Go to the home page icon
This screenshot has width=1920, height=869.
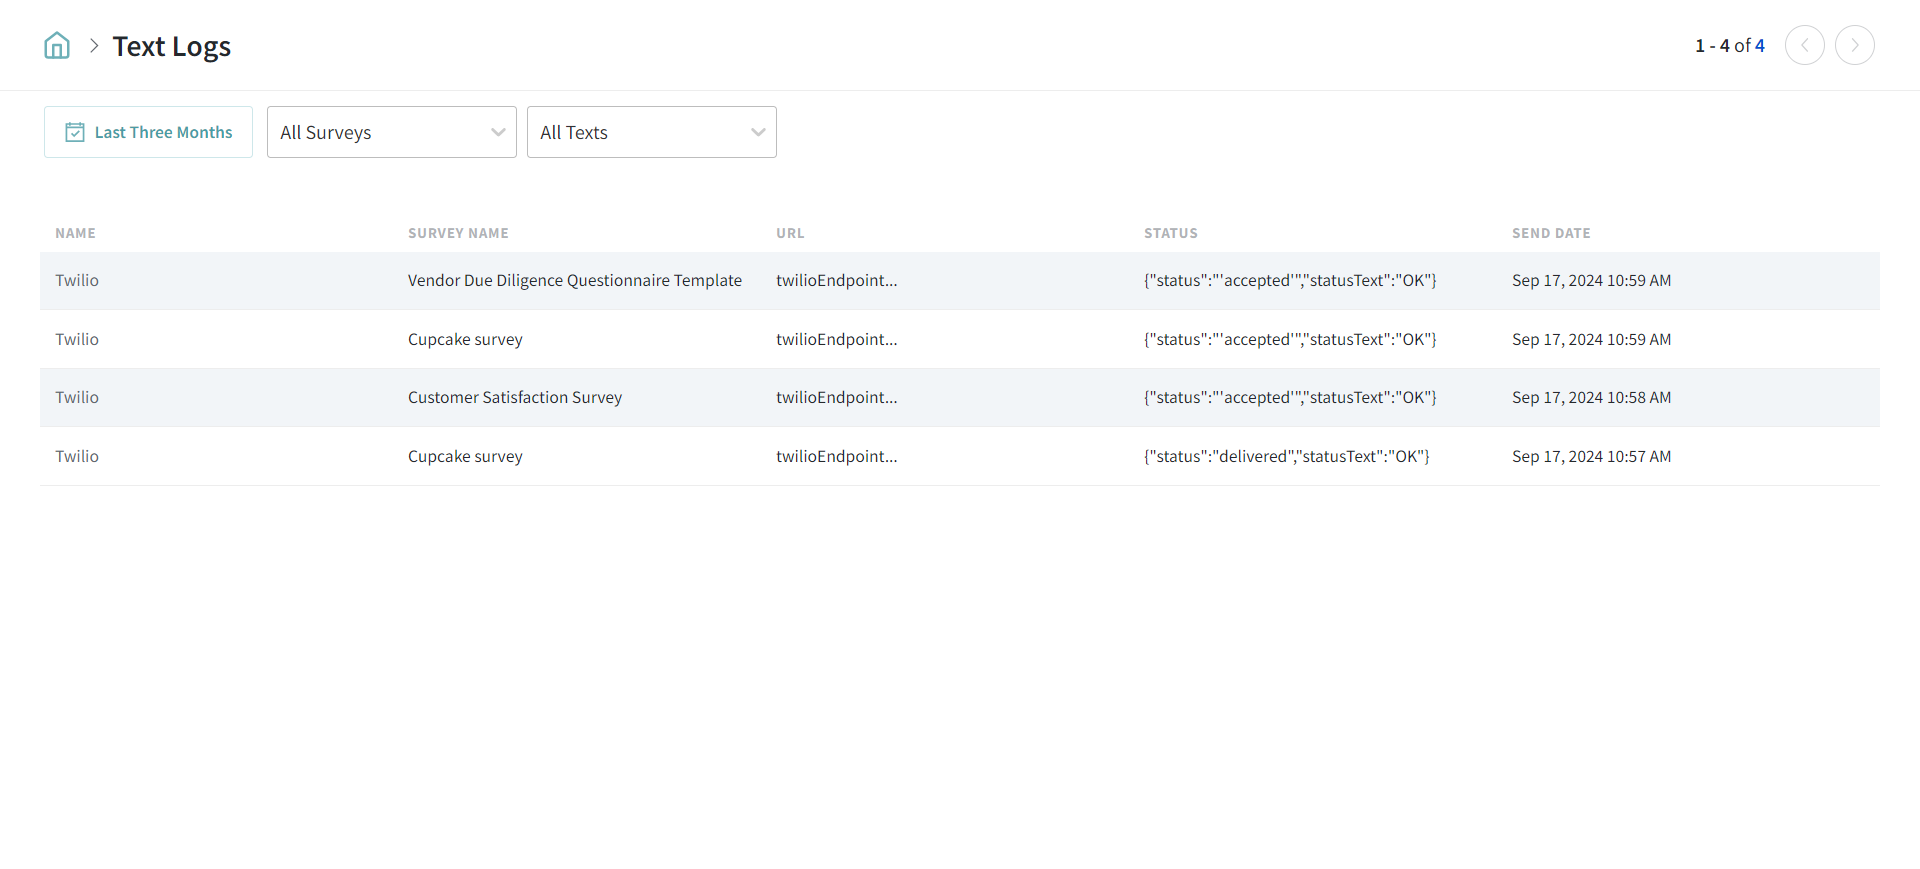tap(57, 46)
